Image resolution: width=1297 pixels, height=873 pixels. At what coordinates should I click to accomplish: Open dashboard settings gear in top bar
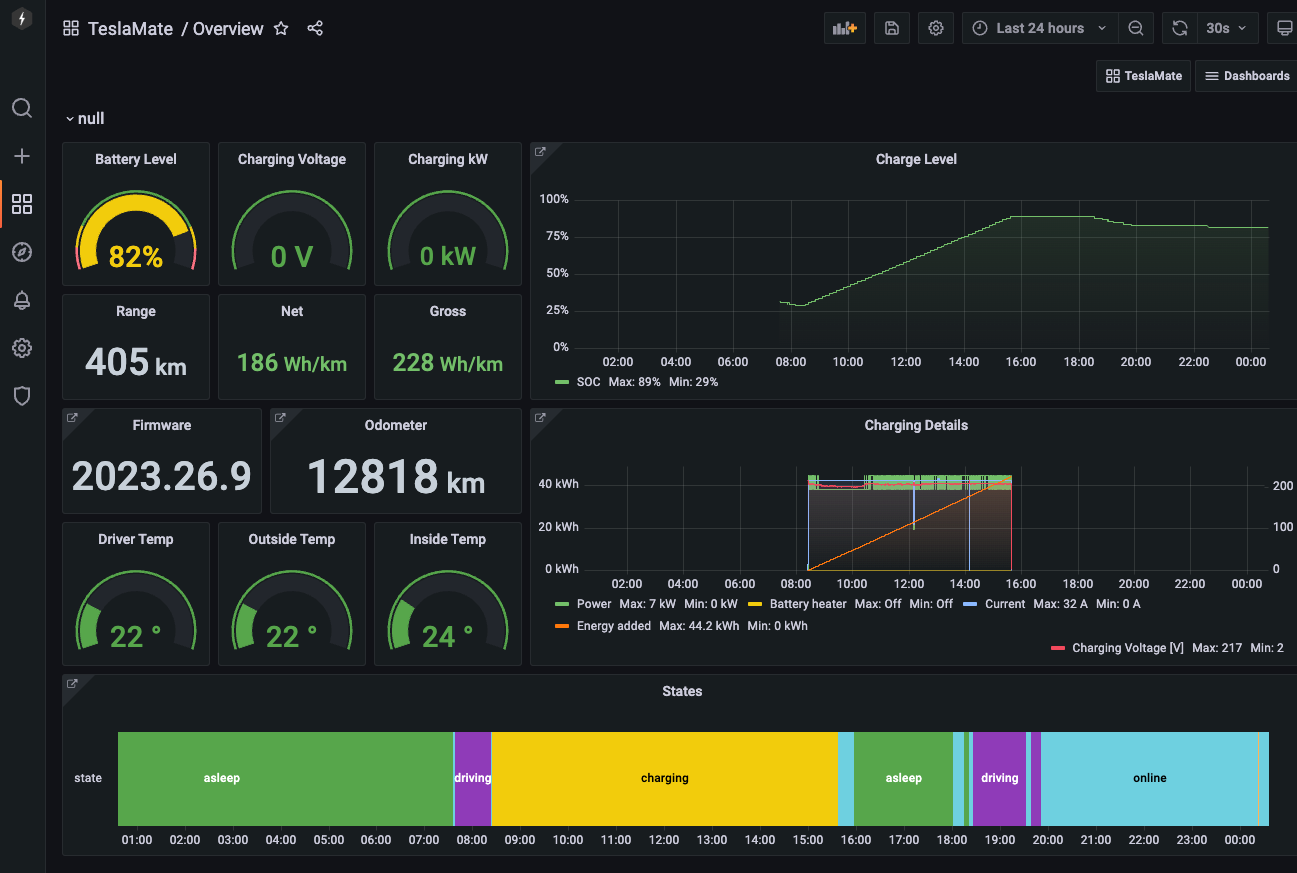point(936,28)
